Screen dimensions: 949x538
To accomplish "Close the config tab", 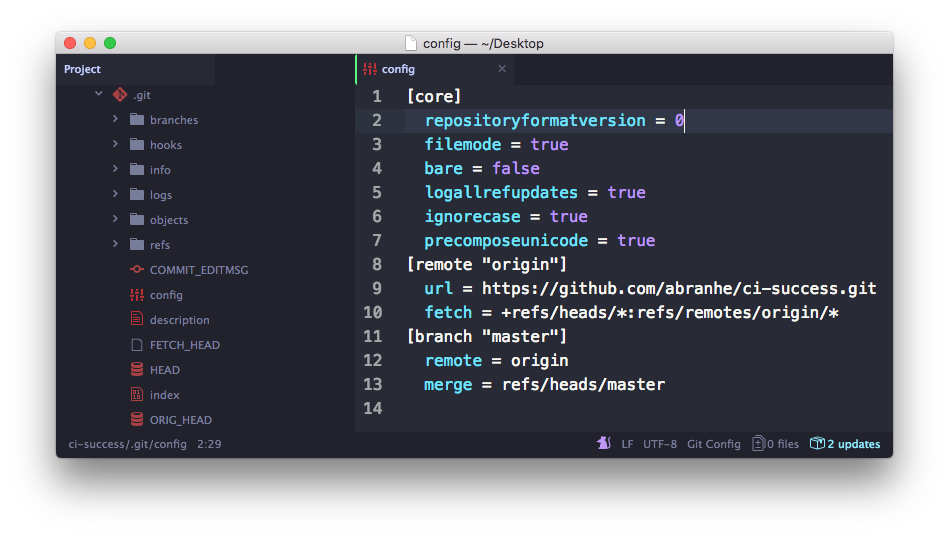I will tap(502, 68).
